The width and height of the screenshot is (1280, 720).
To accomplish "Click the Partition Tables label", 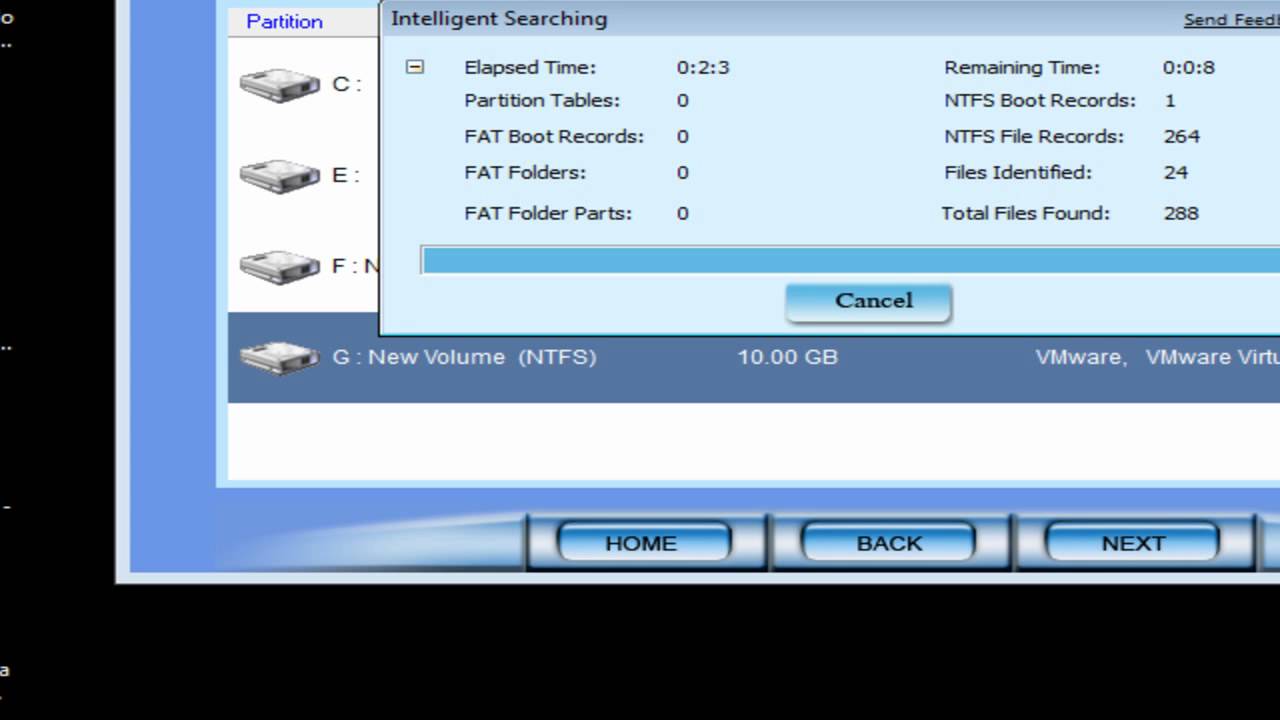I will click(542, 101).
